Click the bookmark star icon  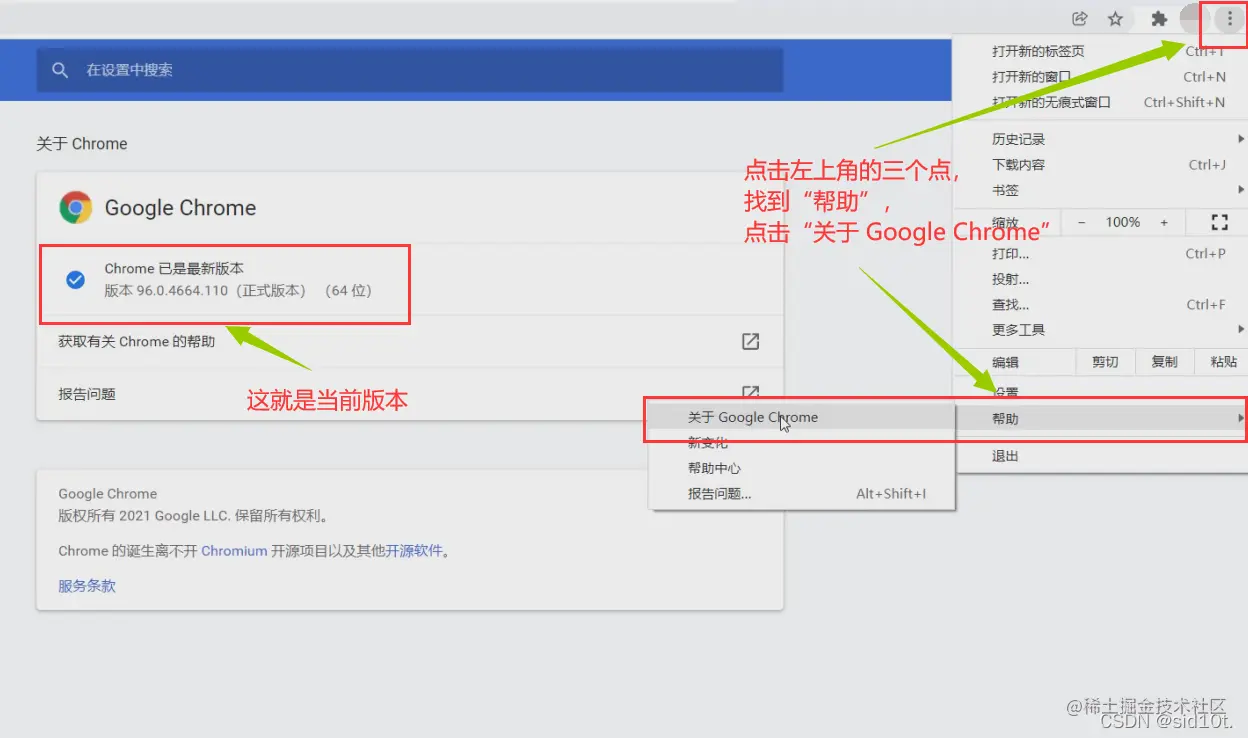tap(1115, 18)
